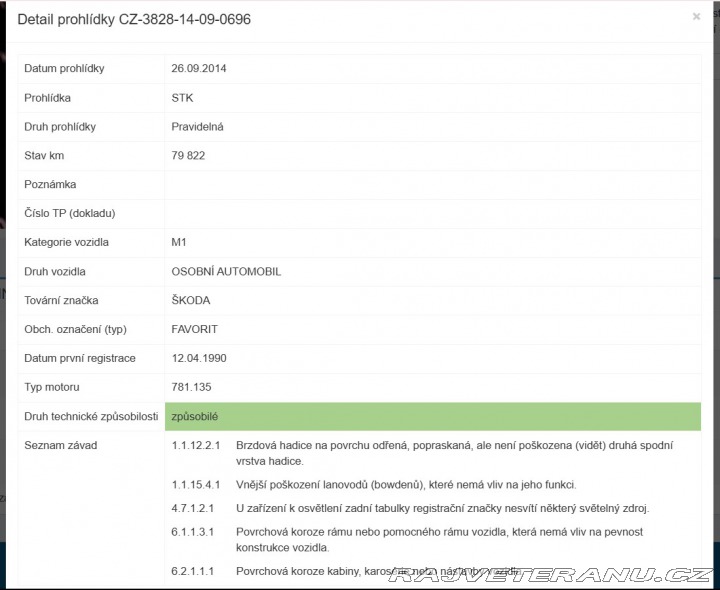Click the engine type 781.135
The height and width of the screenshot is (590, 720).
point(191,387)
